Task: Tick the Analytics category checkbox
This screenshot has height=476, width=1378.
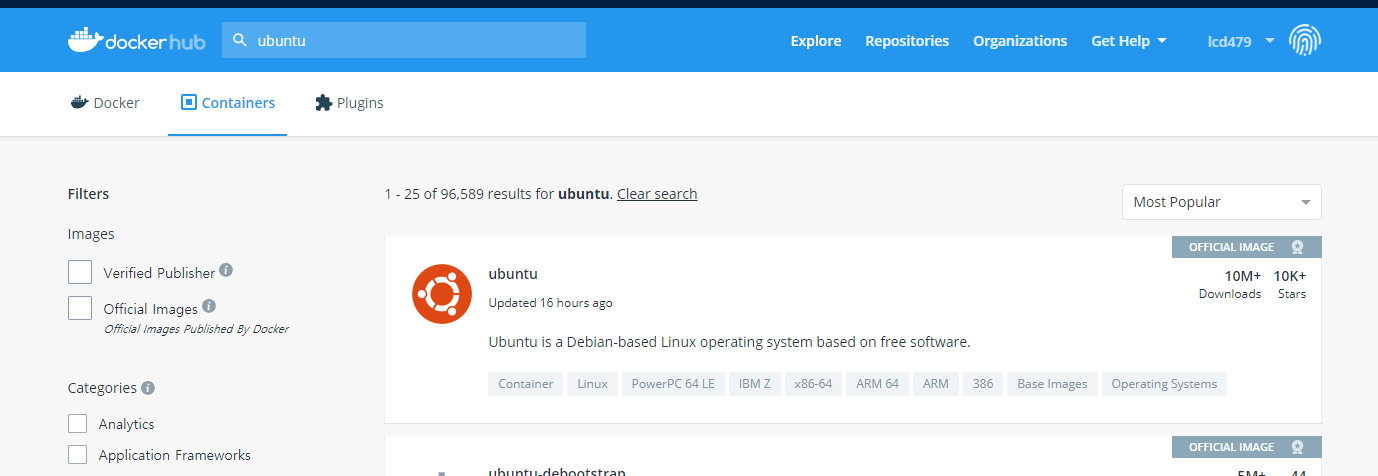Action: (x=77, y=424)
